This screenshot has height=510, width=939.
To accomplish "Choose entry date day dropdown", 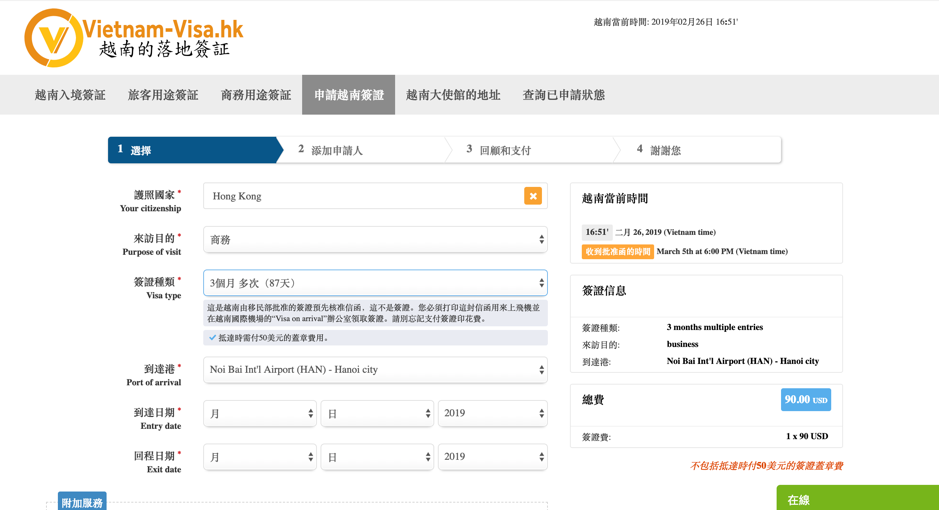I will pyautogui.click(x=377, y=413).
